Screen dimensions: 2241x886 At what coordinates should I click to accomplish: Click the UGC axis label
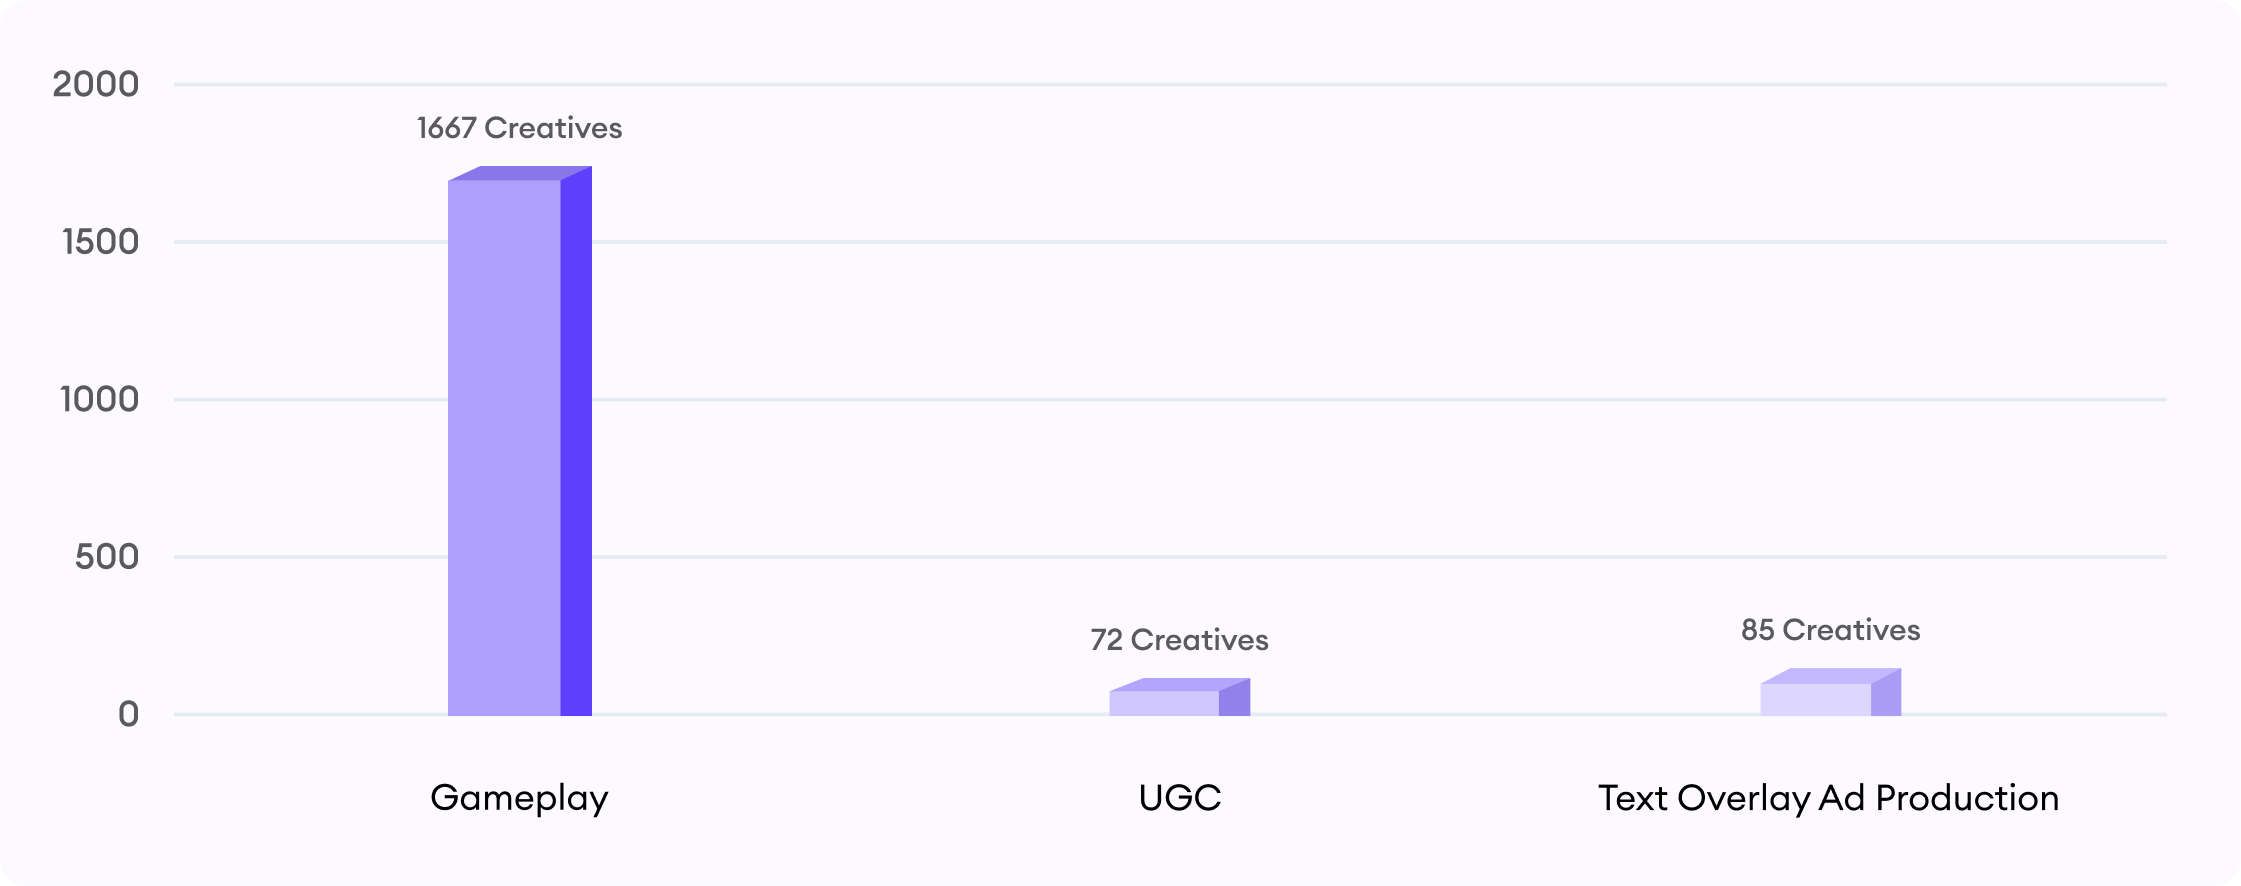tap(1180, 798)
